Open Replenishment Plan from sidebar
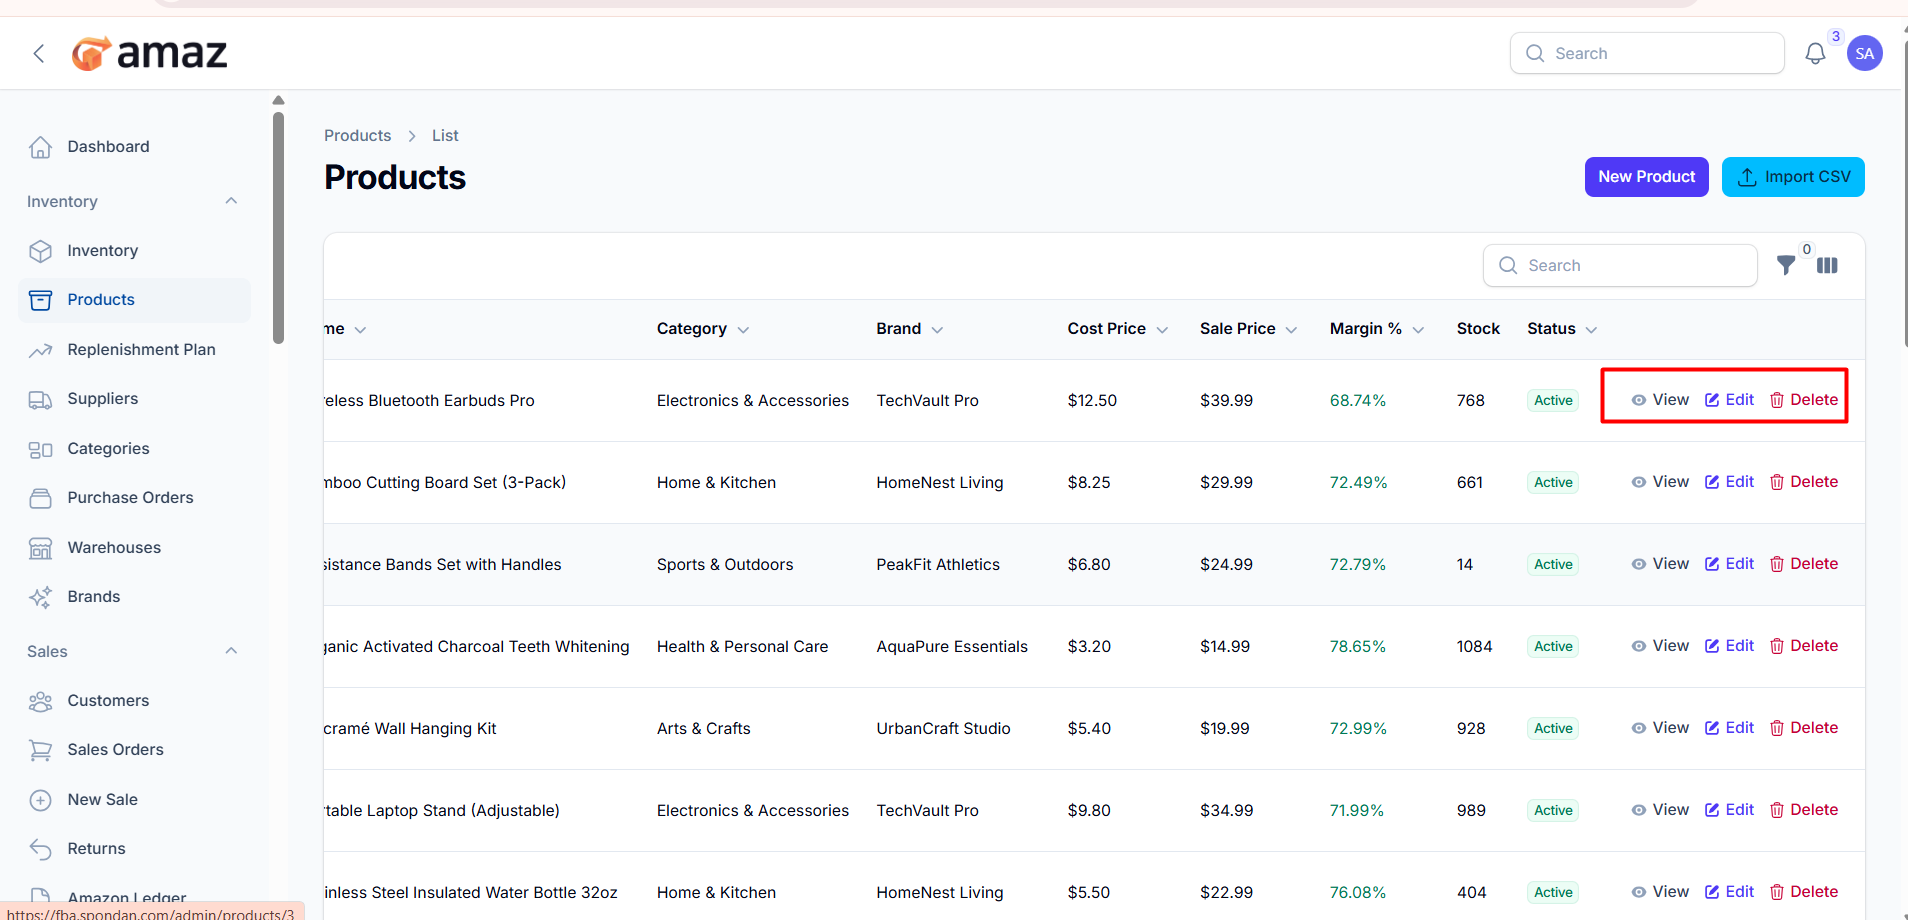Viewport: 1908px width, 920px height. click(141, 350)
